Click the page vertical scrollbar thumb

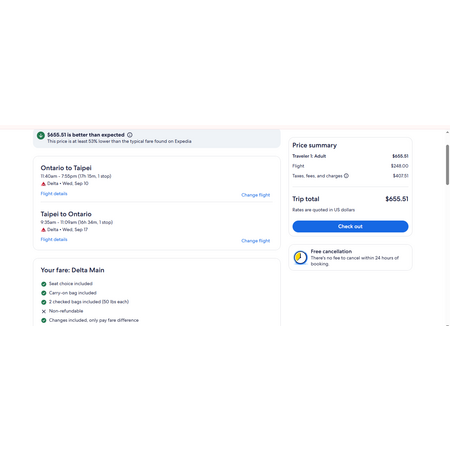[x=447, y=165]
